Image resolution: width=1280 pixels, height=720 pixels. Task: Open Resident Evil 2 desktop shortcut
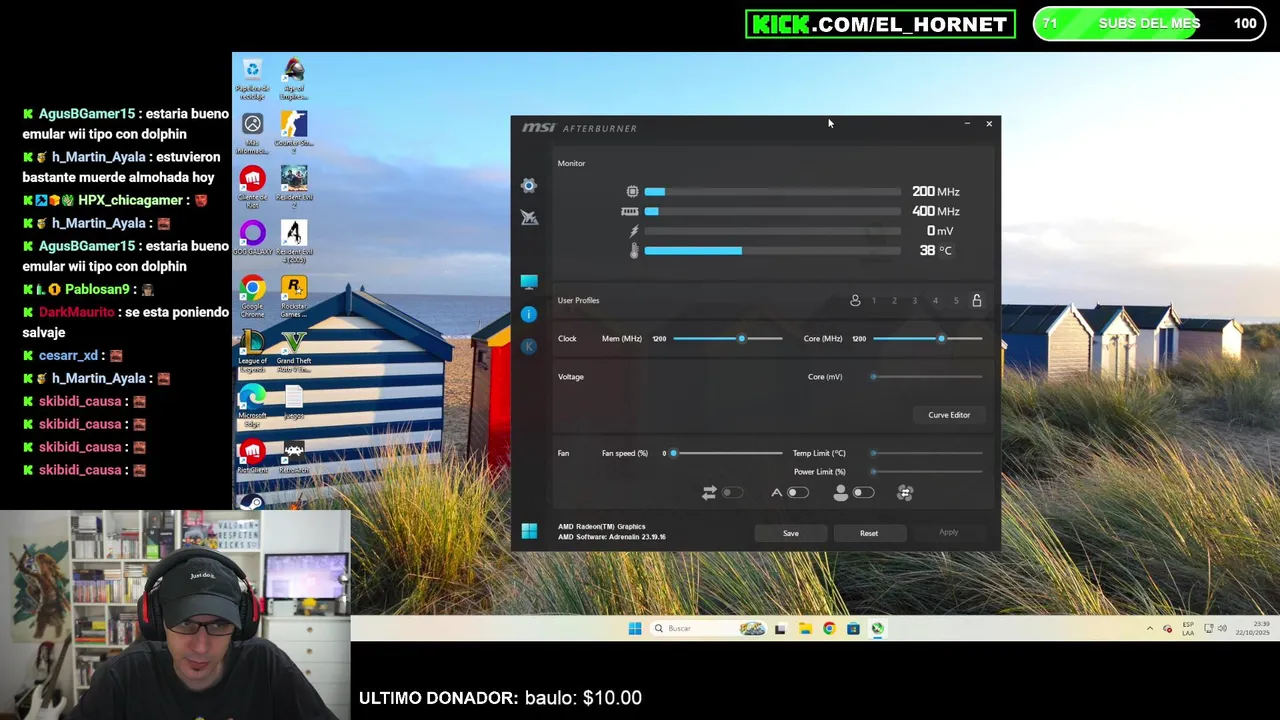tap(294, 187)
